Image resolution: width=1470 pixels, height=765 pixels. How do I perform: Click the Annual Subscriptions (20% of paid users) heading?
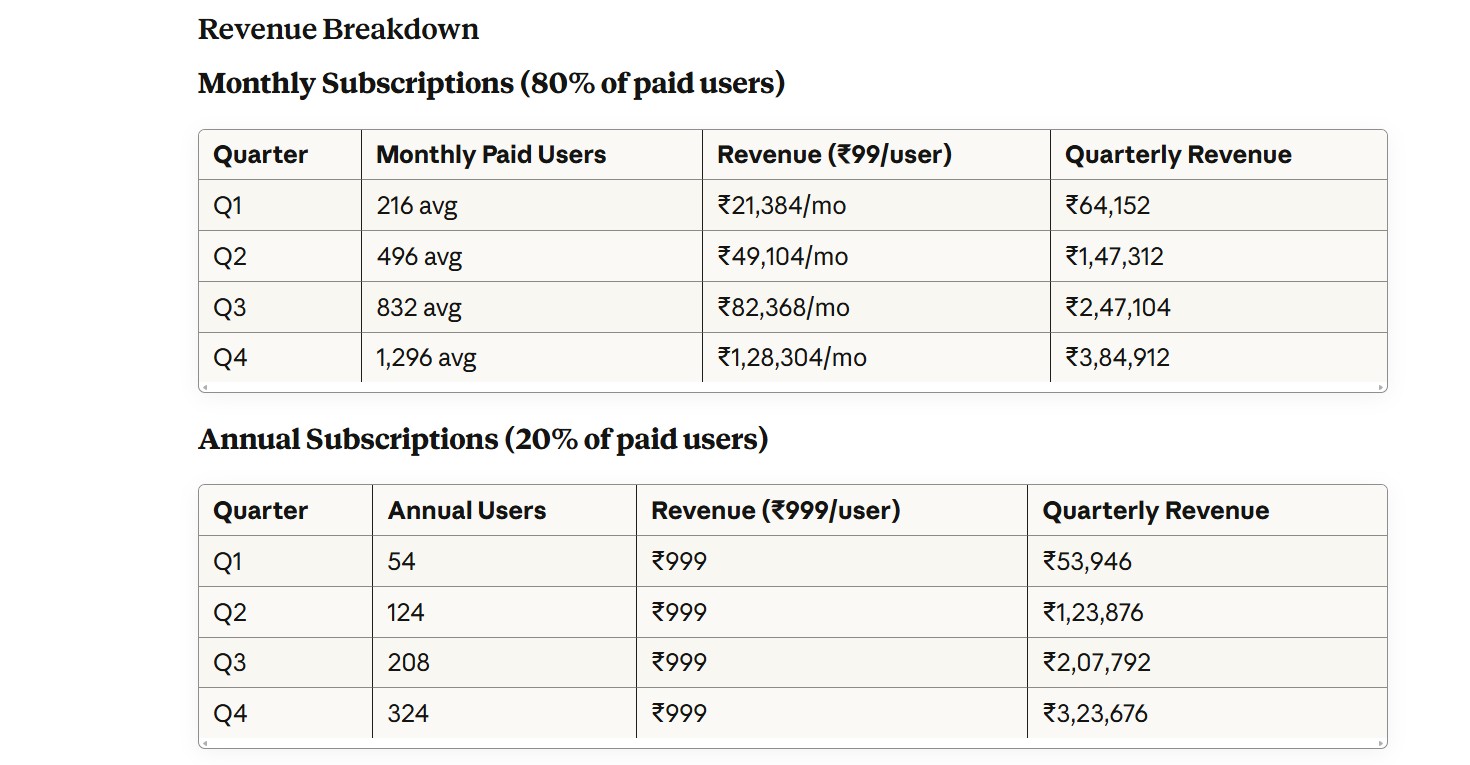tap(483, 439)
